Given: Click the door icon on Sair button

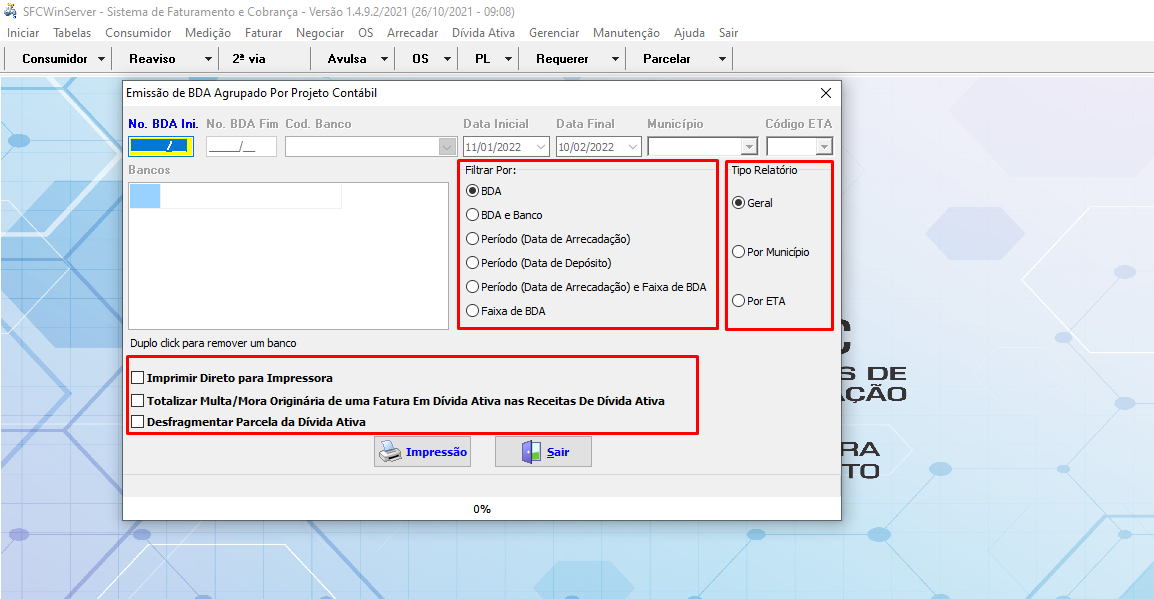Looking at the screenshot, I should (531, 452).
